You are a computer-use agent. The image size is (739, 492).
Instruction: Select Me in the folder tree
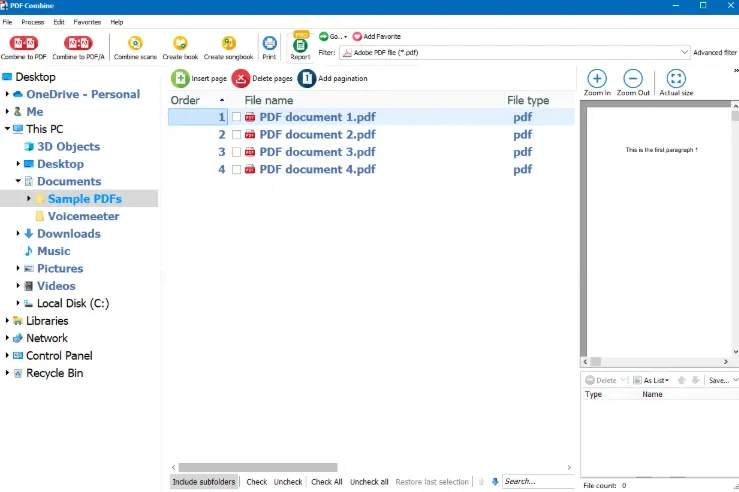pyautogui.click(x=34, y=112)
